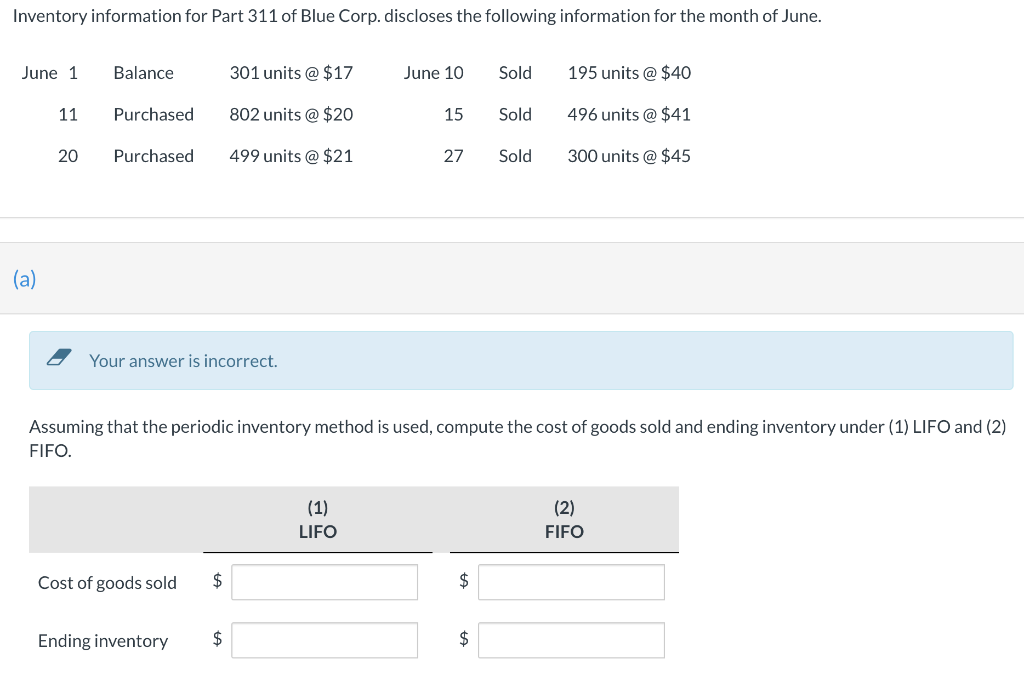Image resolution: width=1024 pixels, height=699 pixels.
Task: Click '300 units @ $45' sold text
Action: (629, 156)
